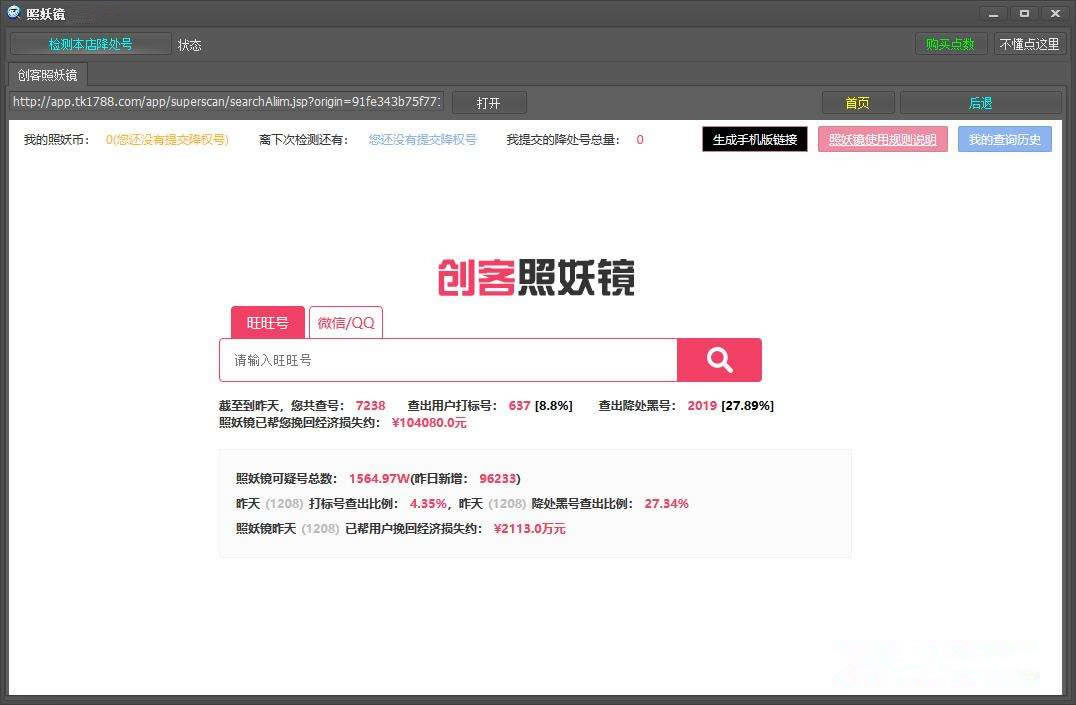The width and height of the screenshot is (1076, 705).
Task: Select the 旺旺号 search tab
Action: click(266, 322)
